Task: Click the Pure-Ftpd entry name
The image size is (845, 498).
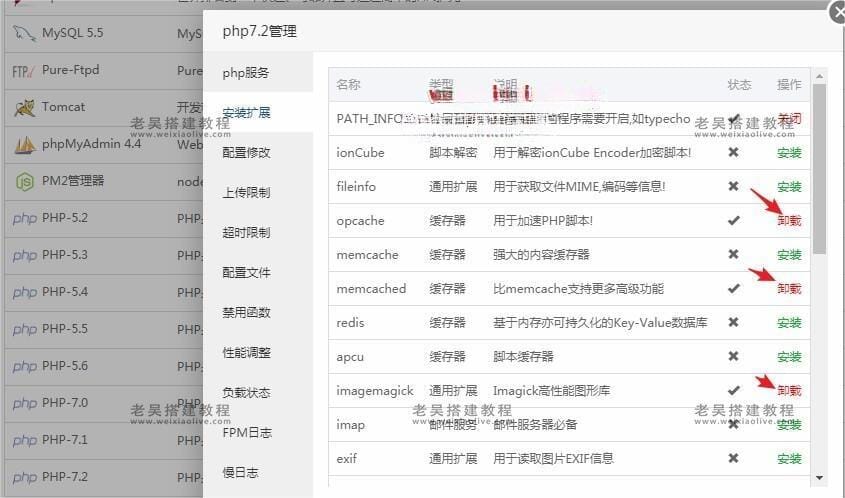Action: [71, 70]
